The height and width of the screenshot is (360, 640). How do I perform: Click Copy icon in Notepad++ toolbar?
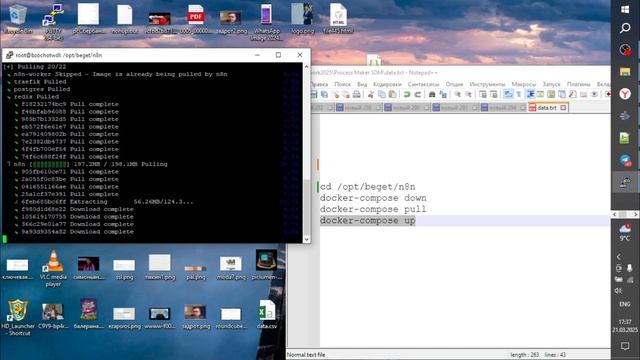coord(382,94)
